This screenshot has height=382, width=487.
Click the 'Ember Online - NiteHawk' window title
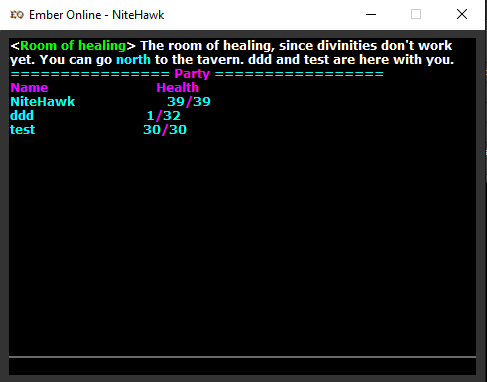click(x=97, y=15)
